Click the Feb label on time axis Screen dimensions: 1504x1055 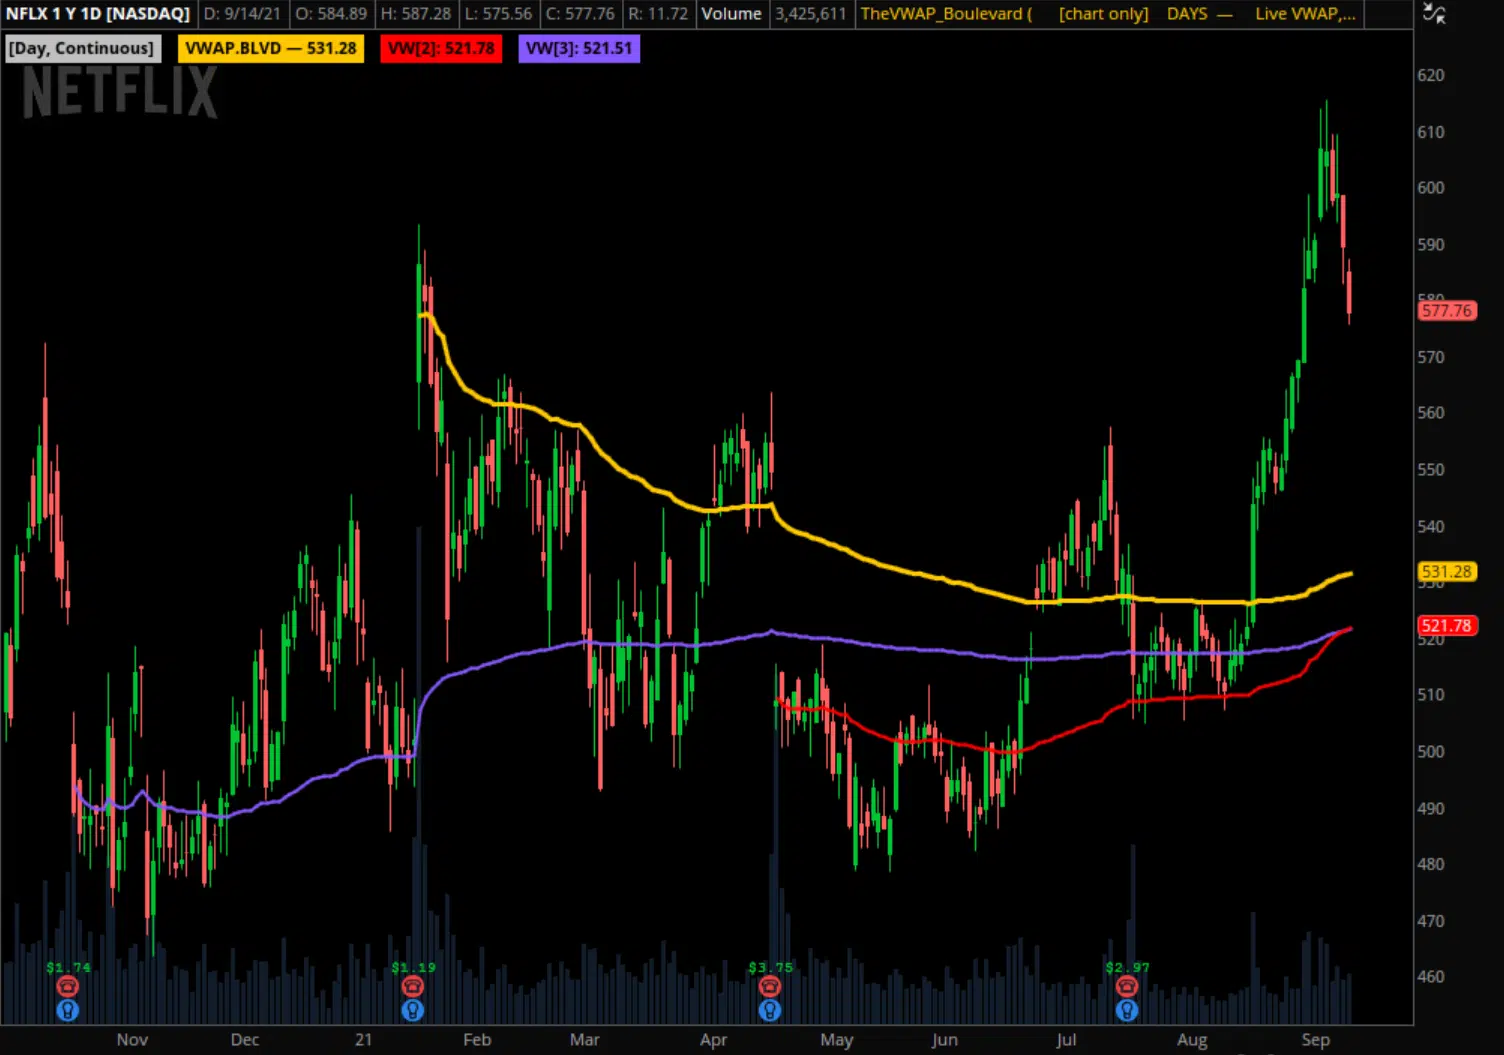(477, 1040)
